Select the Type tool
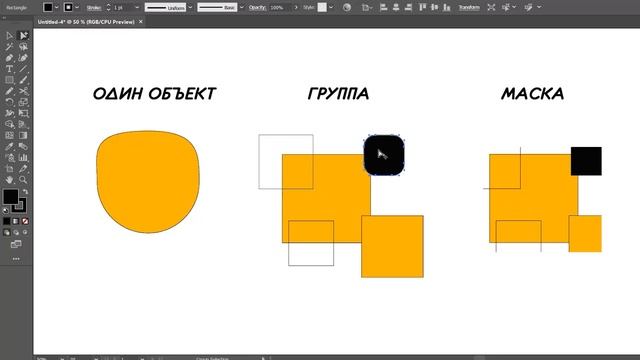The image size is (640, 360). coord(9,69)
